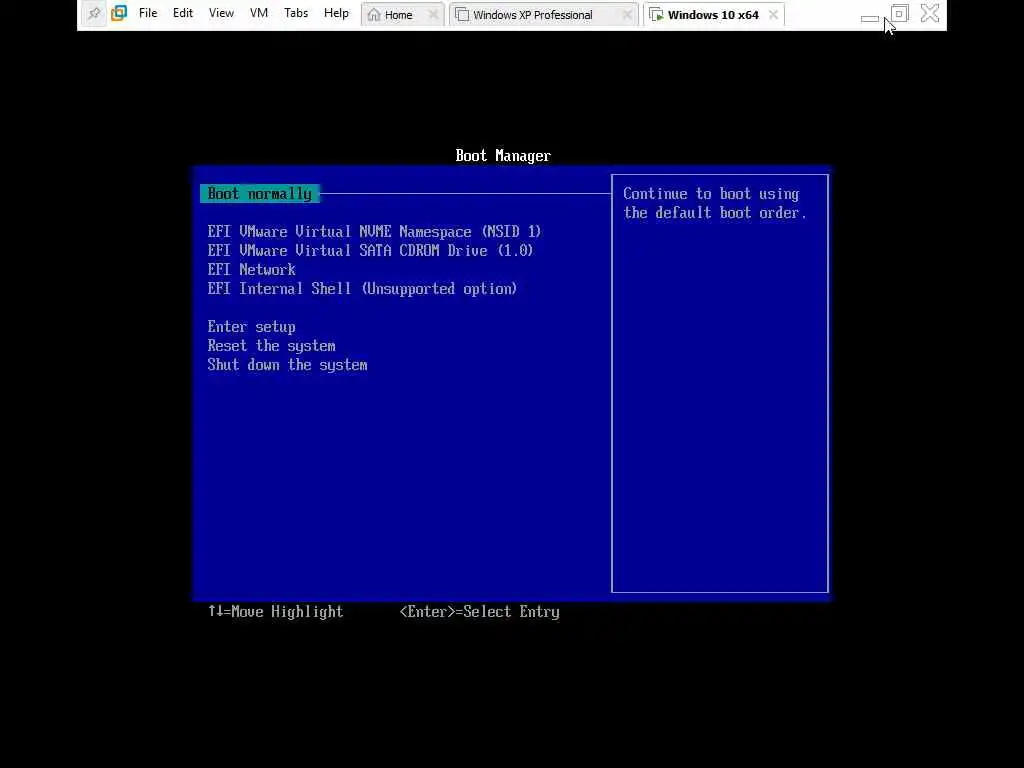Select EFI VMware Virtual NVME Namespace entry
The width and height of the screenshot is (1024, 768).
(374, 232)
